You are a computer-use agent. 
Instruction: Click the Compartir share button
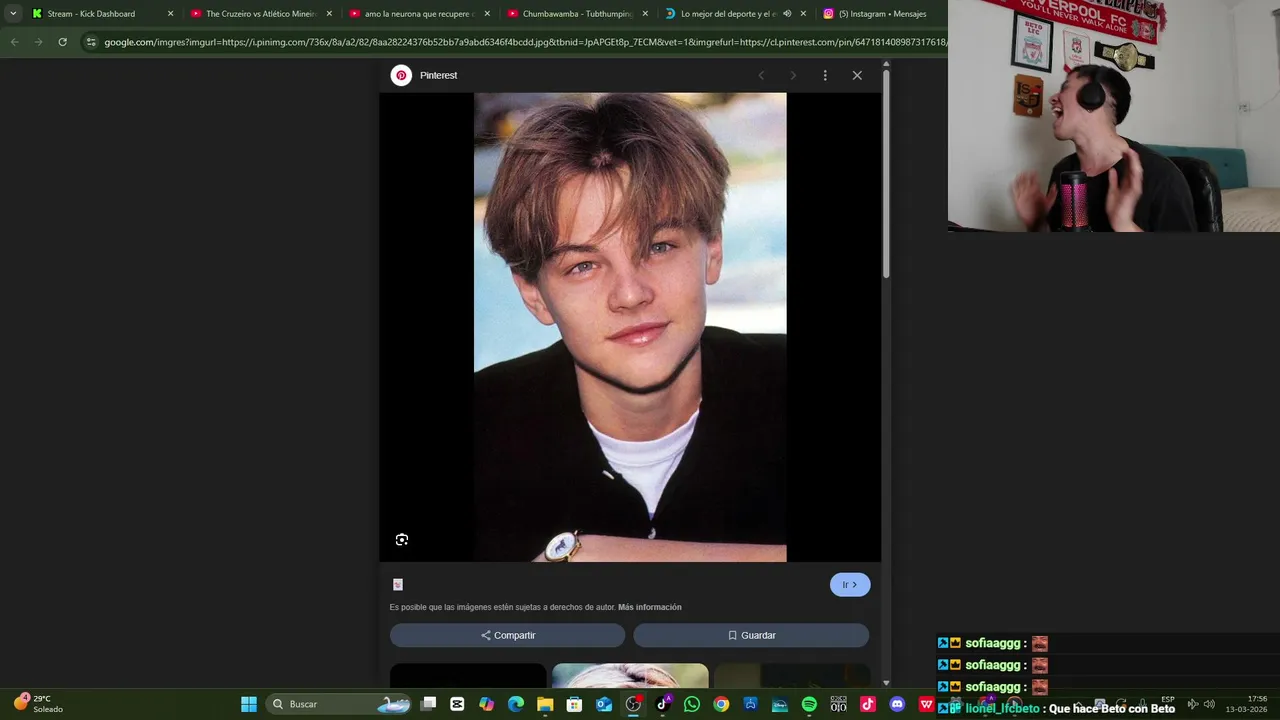pos(507,635)
